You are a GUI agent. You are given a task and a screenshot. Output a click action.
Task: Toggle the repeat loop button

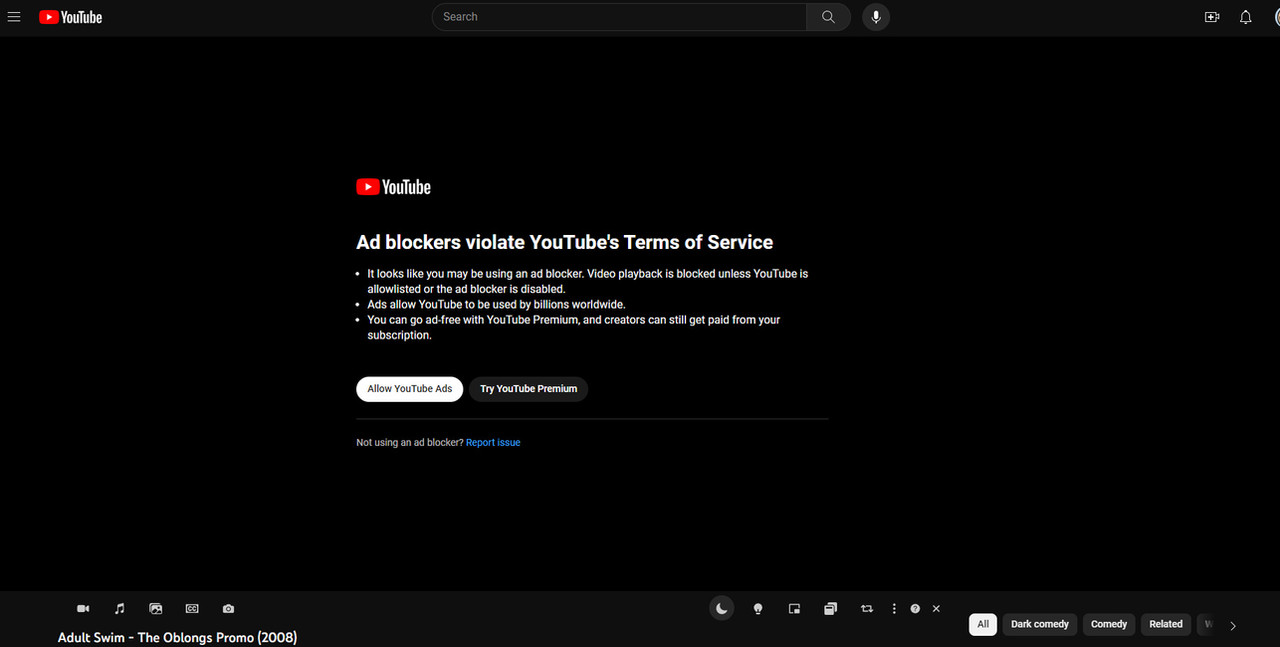click(x=867, y=609)
